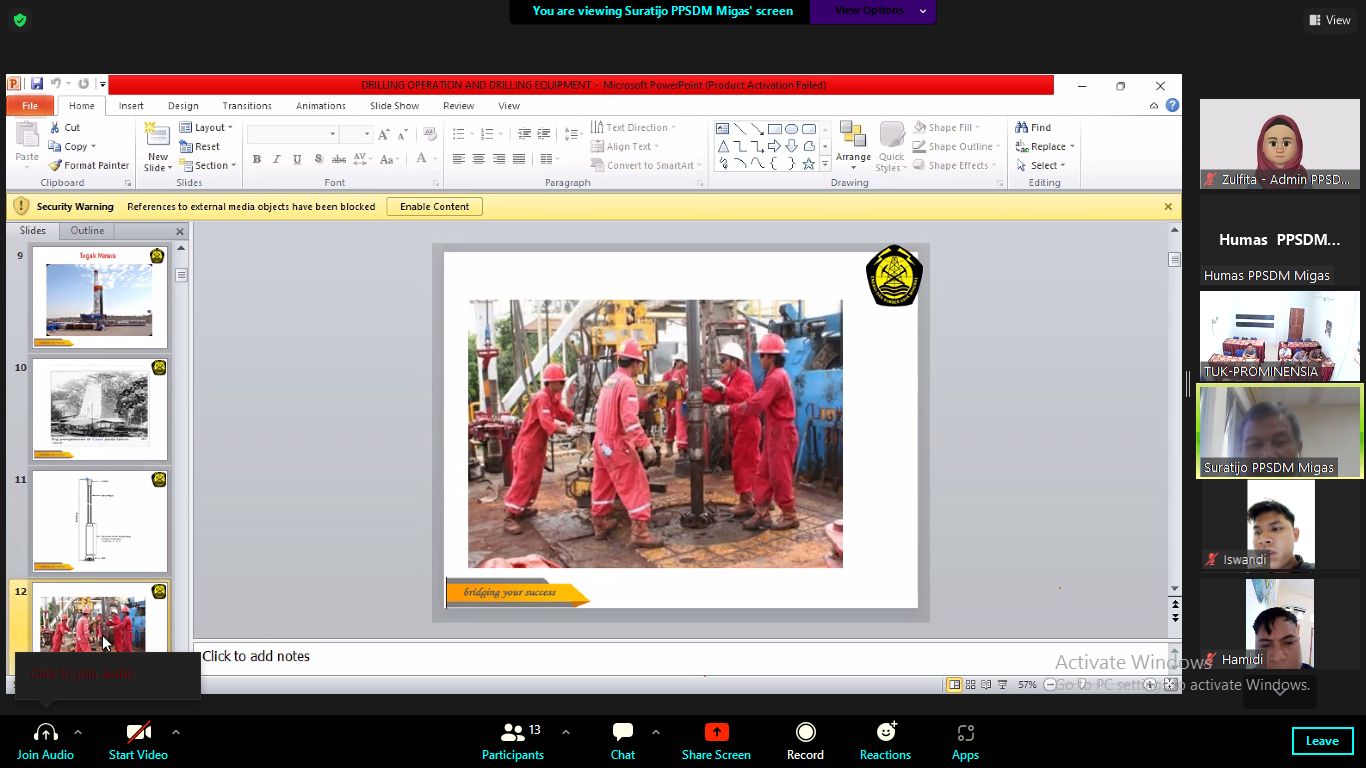Viewport: 1366px width, 768px height.
Task: Switch to the Design ribbon tab
Action: tap(183, 106)
